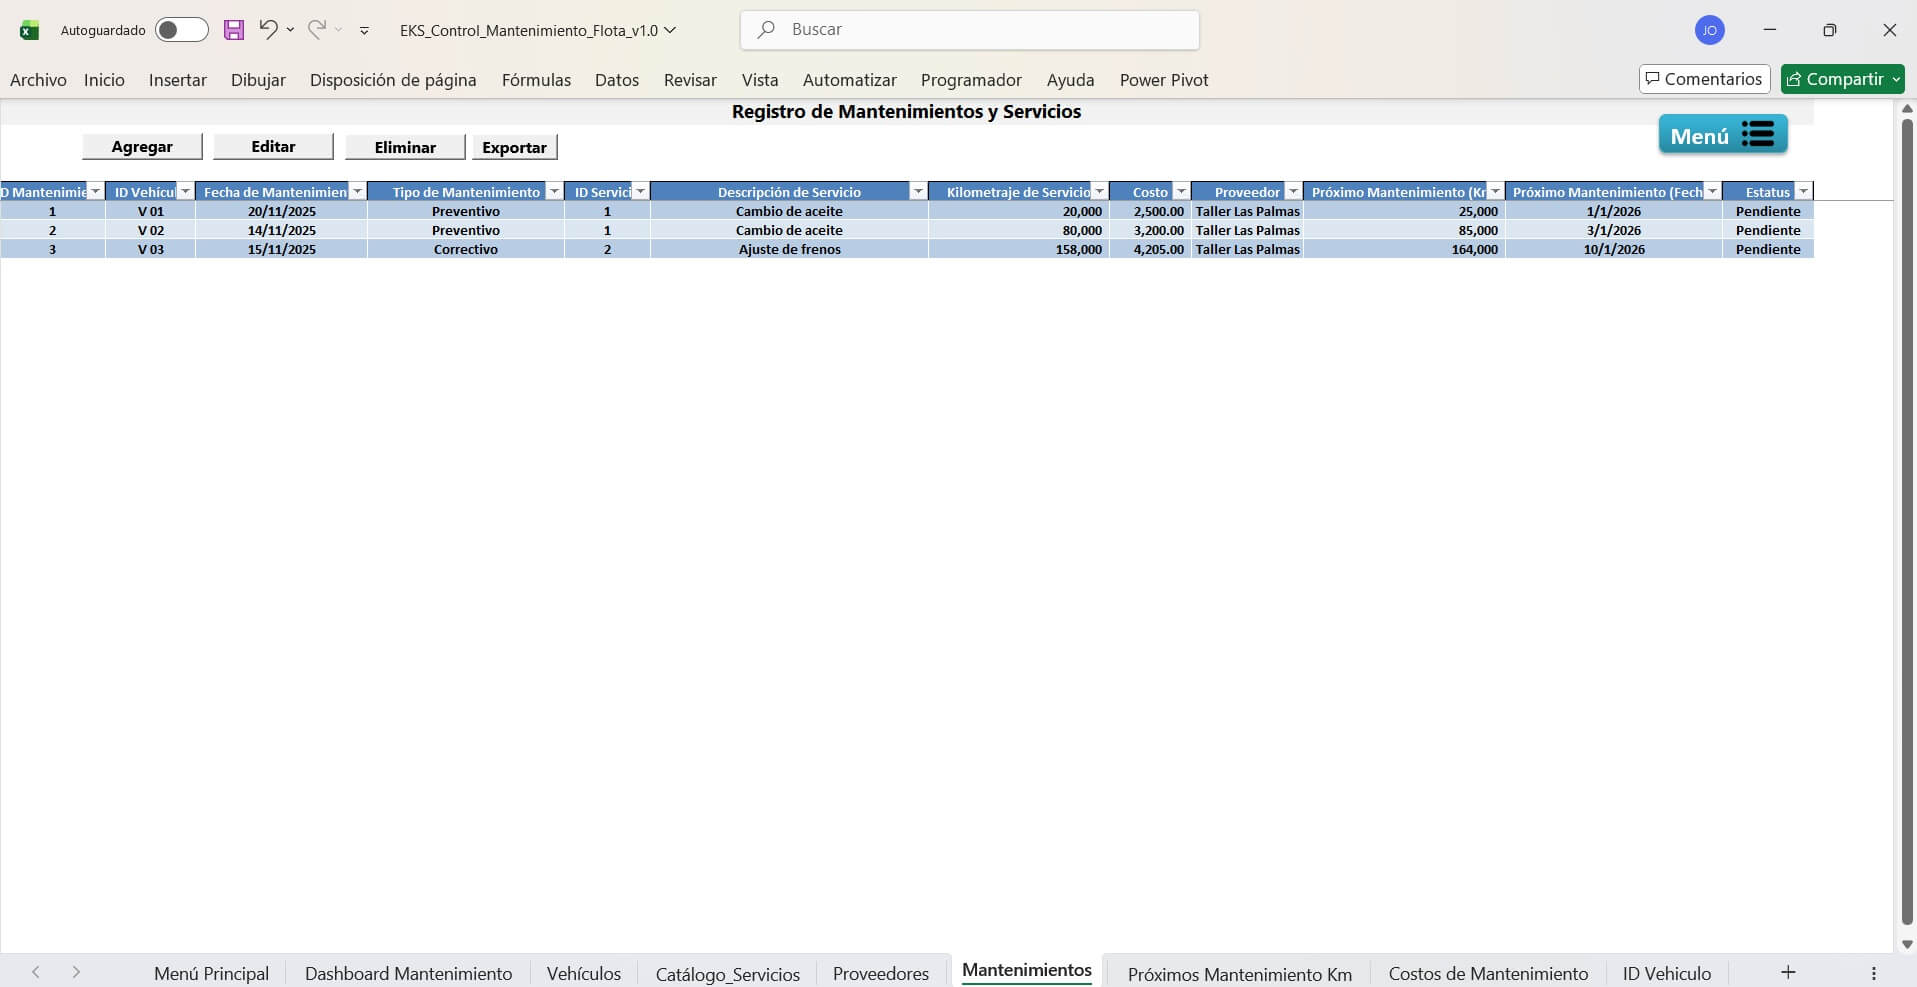Open the Proveedor column filter arrow
This screenshot has width=1917, height=987.
click(x=1293, y=192)
